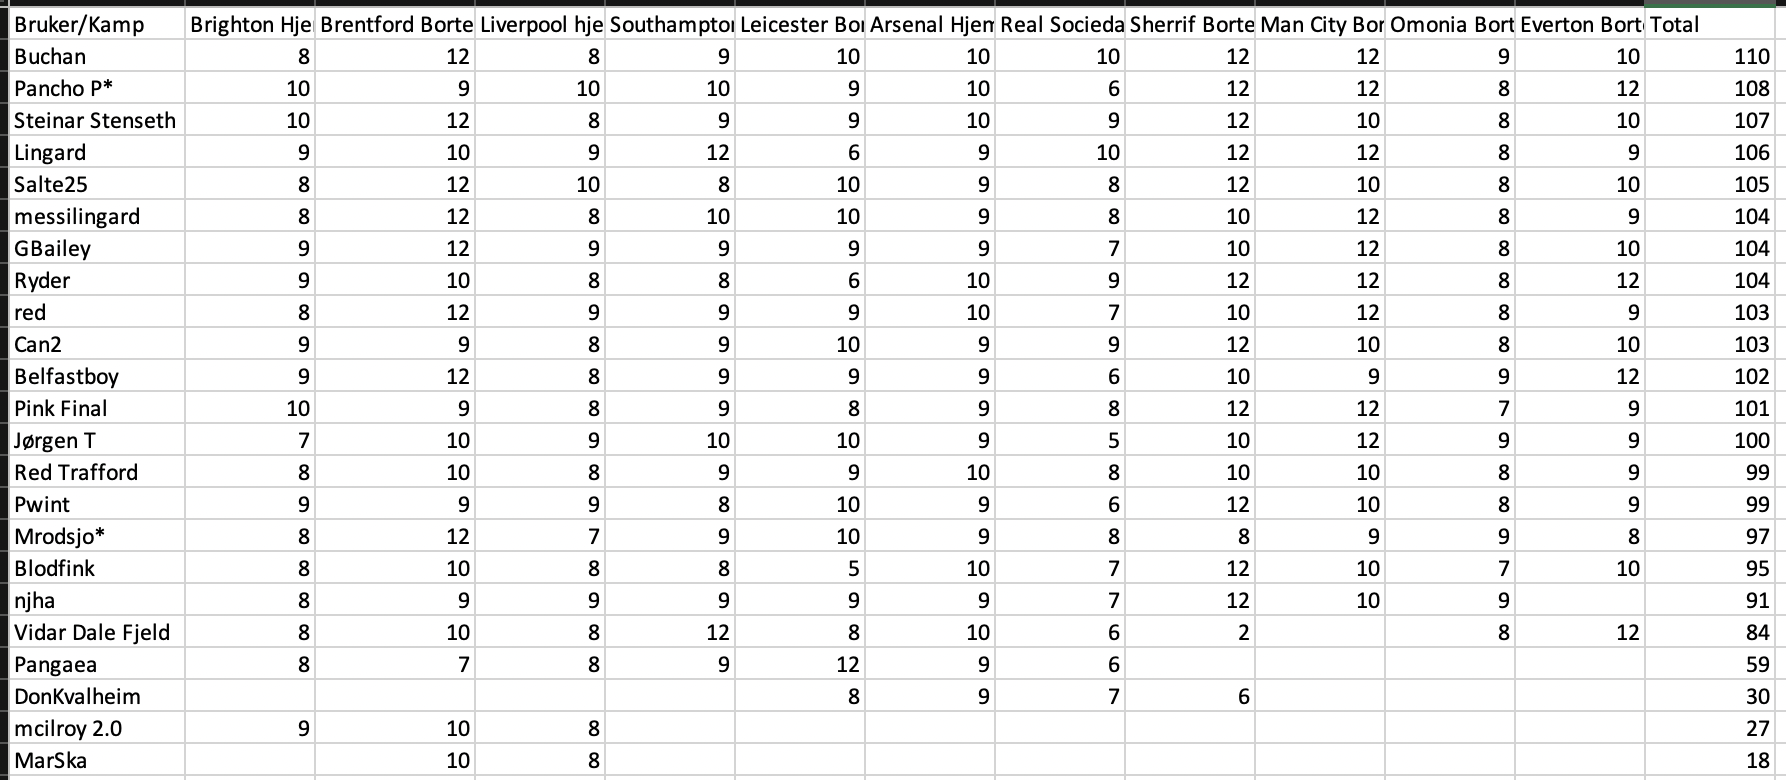
Task: Click the Buchan name cell
Action: coord(97,56)
